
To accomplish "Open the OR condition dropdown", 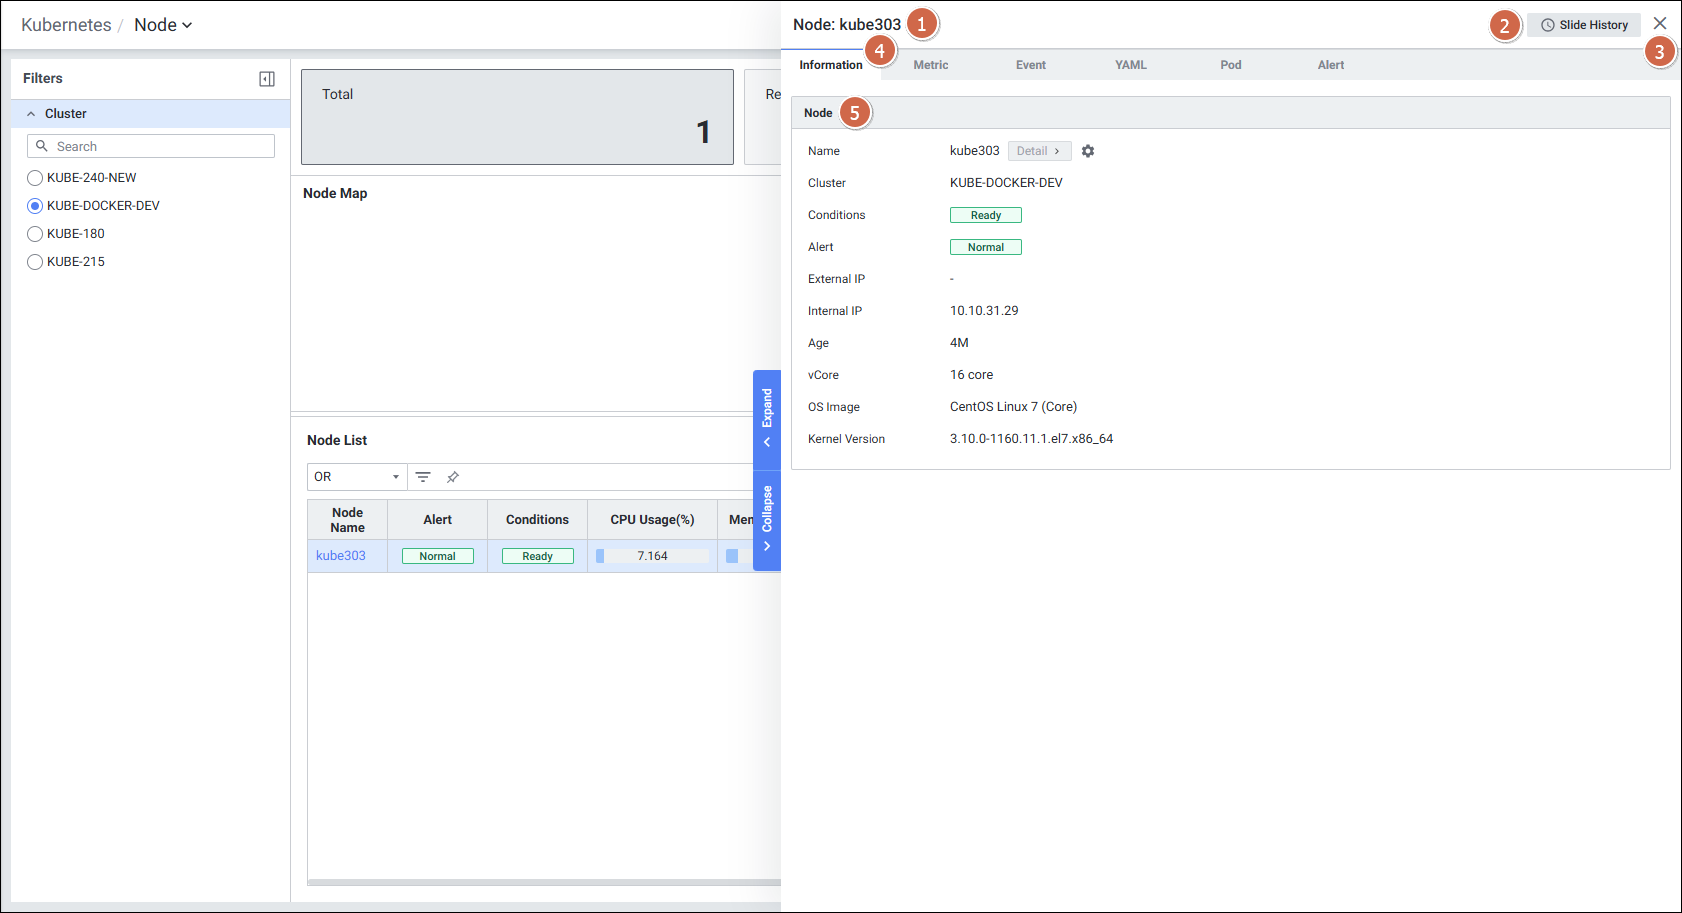I will (x=357, y=477).
